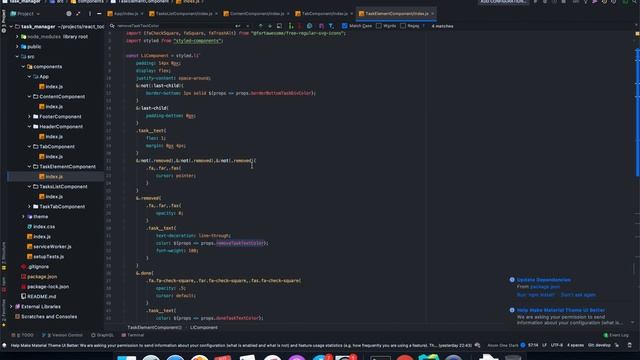Jump to next search occurrence arrow
Screen dimensions: 640x360
(x=270, y=26)
